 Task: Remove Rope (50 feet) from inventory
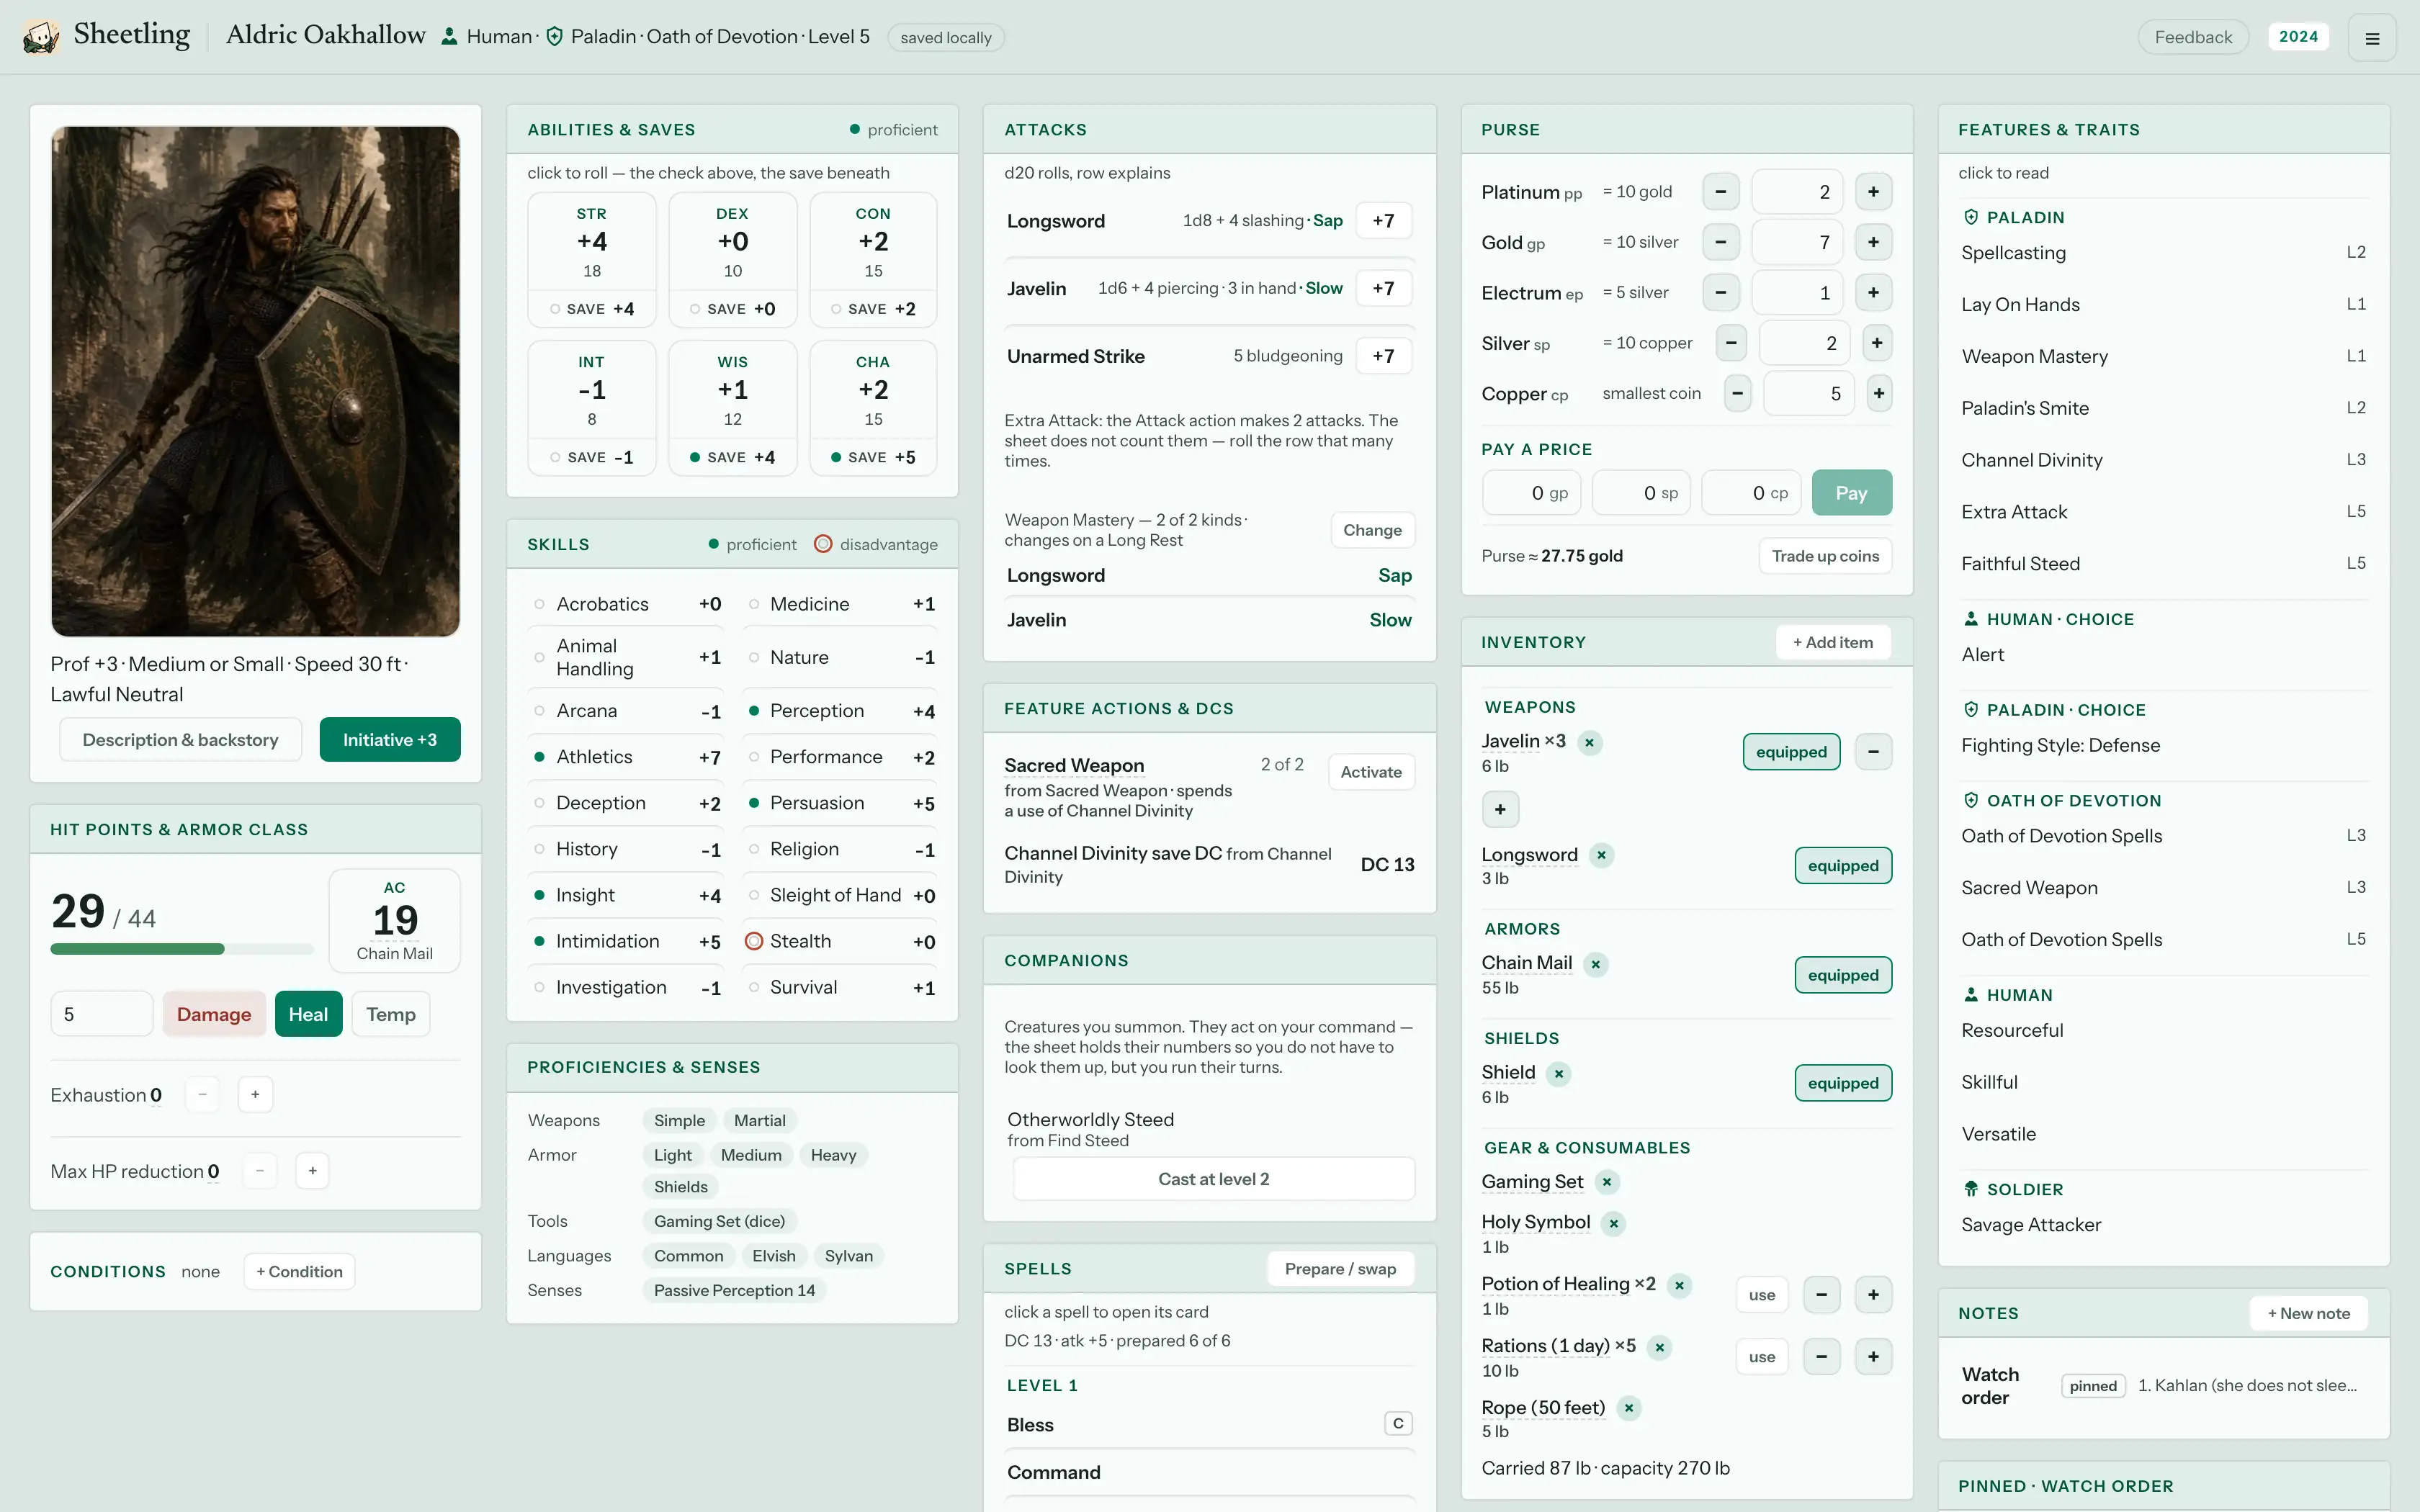click(x=1628, y=1408)
